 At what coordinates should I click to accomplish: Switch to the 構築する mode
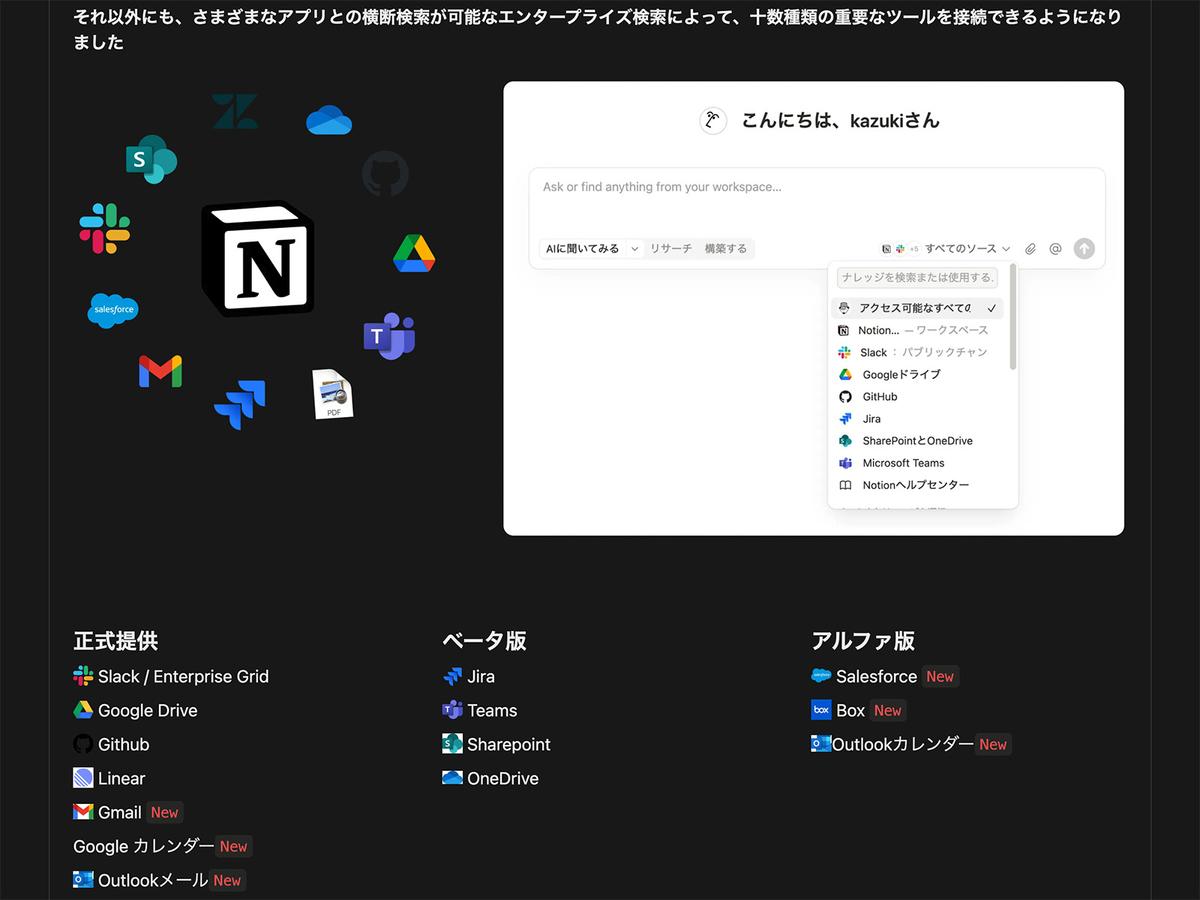point(726,249)
